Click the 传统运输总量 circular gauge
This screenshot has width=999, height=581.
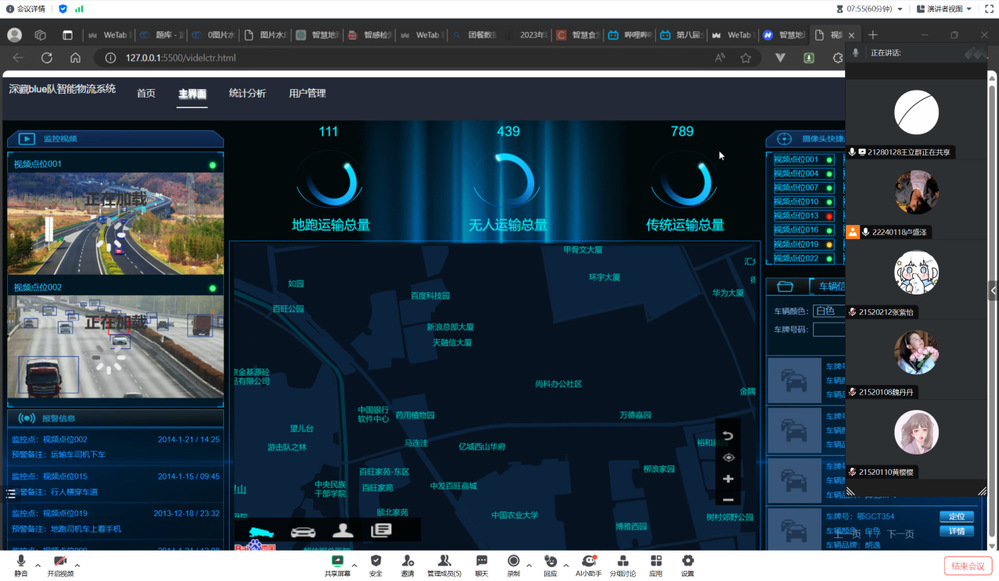coord(684,183)
